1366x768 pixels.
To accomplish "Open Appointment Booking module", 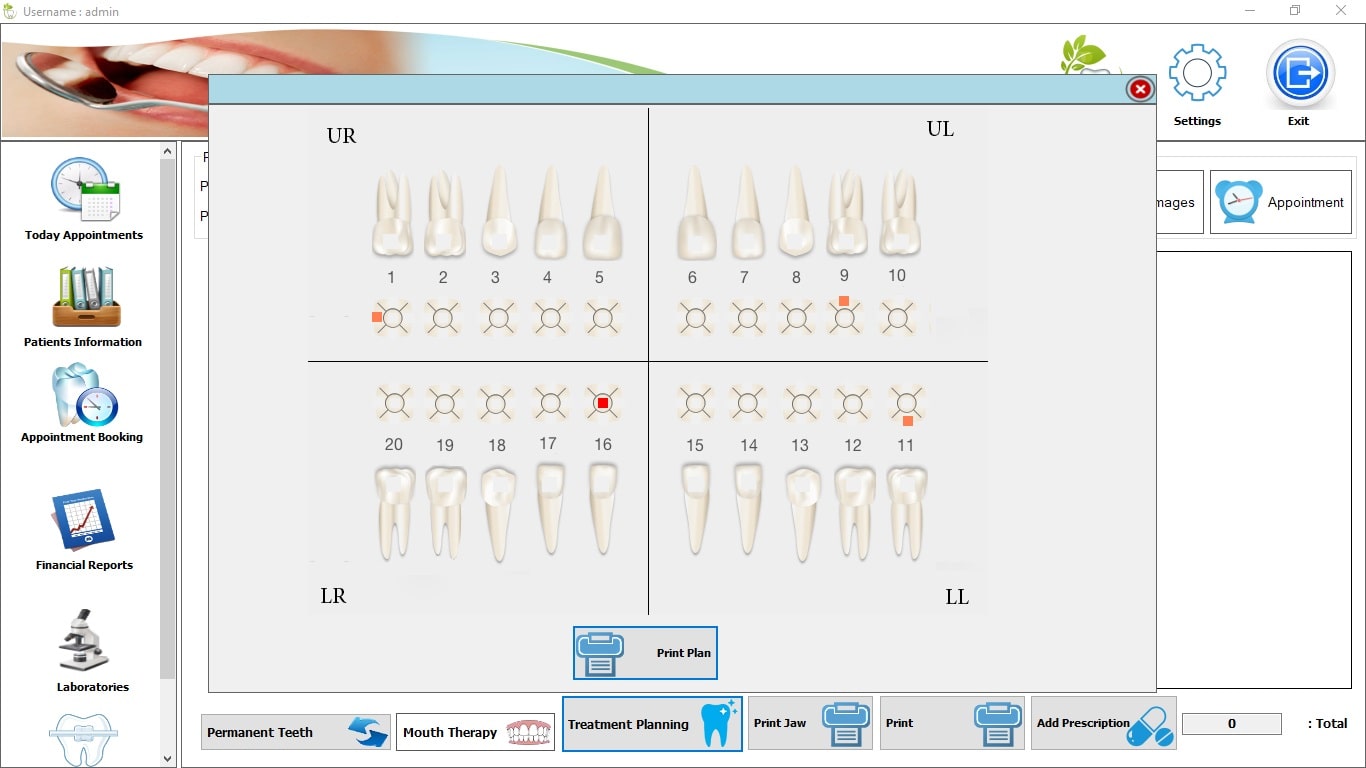I will [84, 403].
